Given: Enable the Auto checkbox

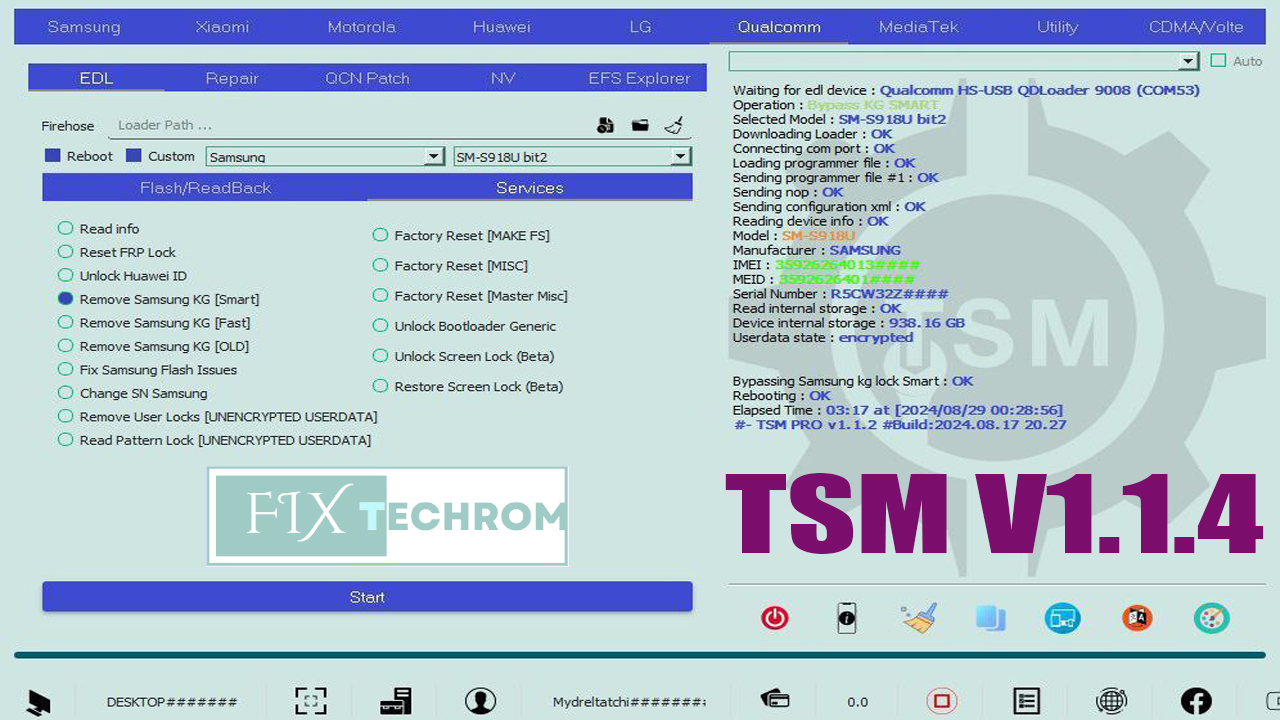Looking at the screenshot, I should click(1218, 61).
